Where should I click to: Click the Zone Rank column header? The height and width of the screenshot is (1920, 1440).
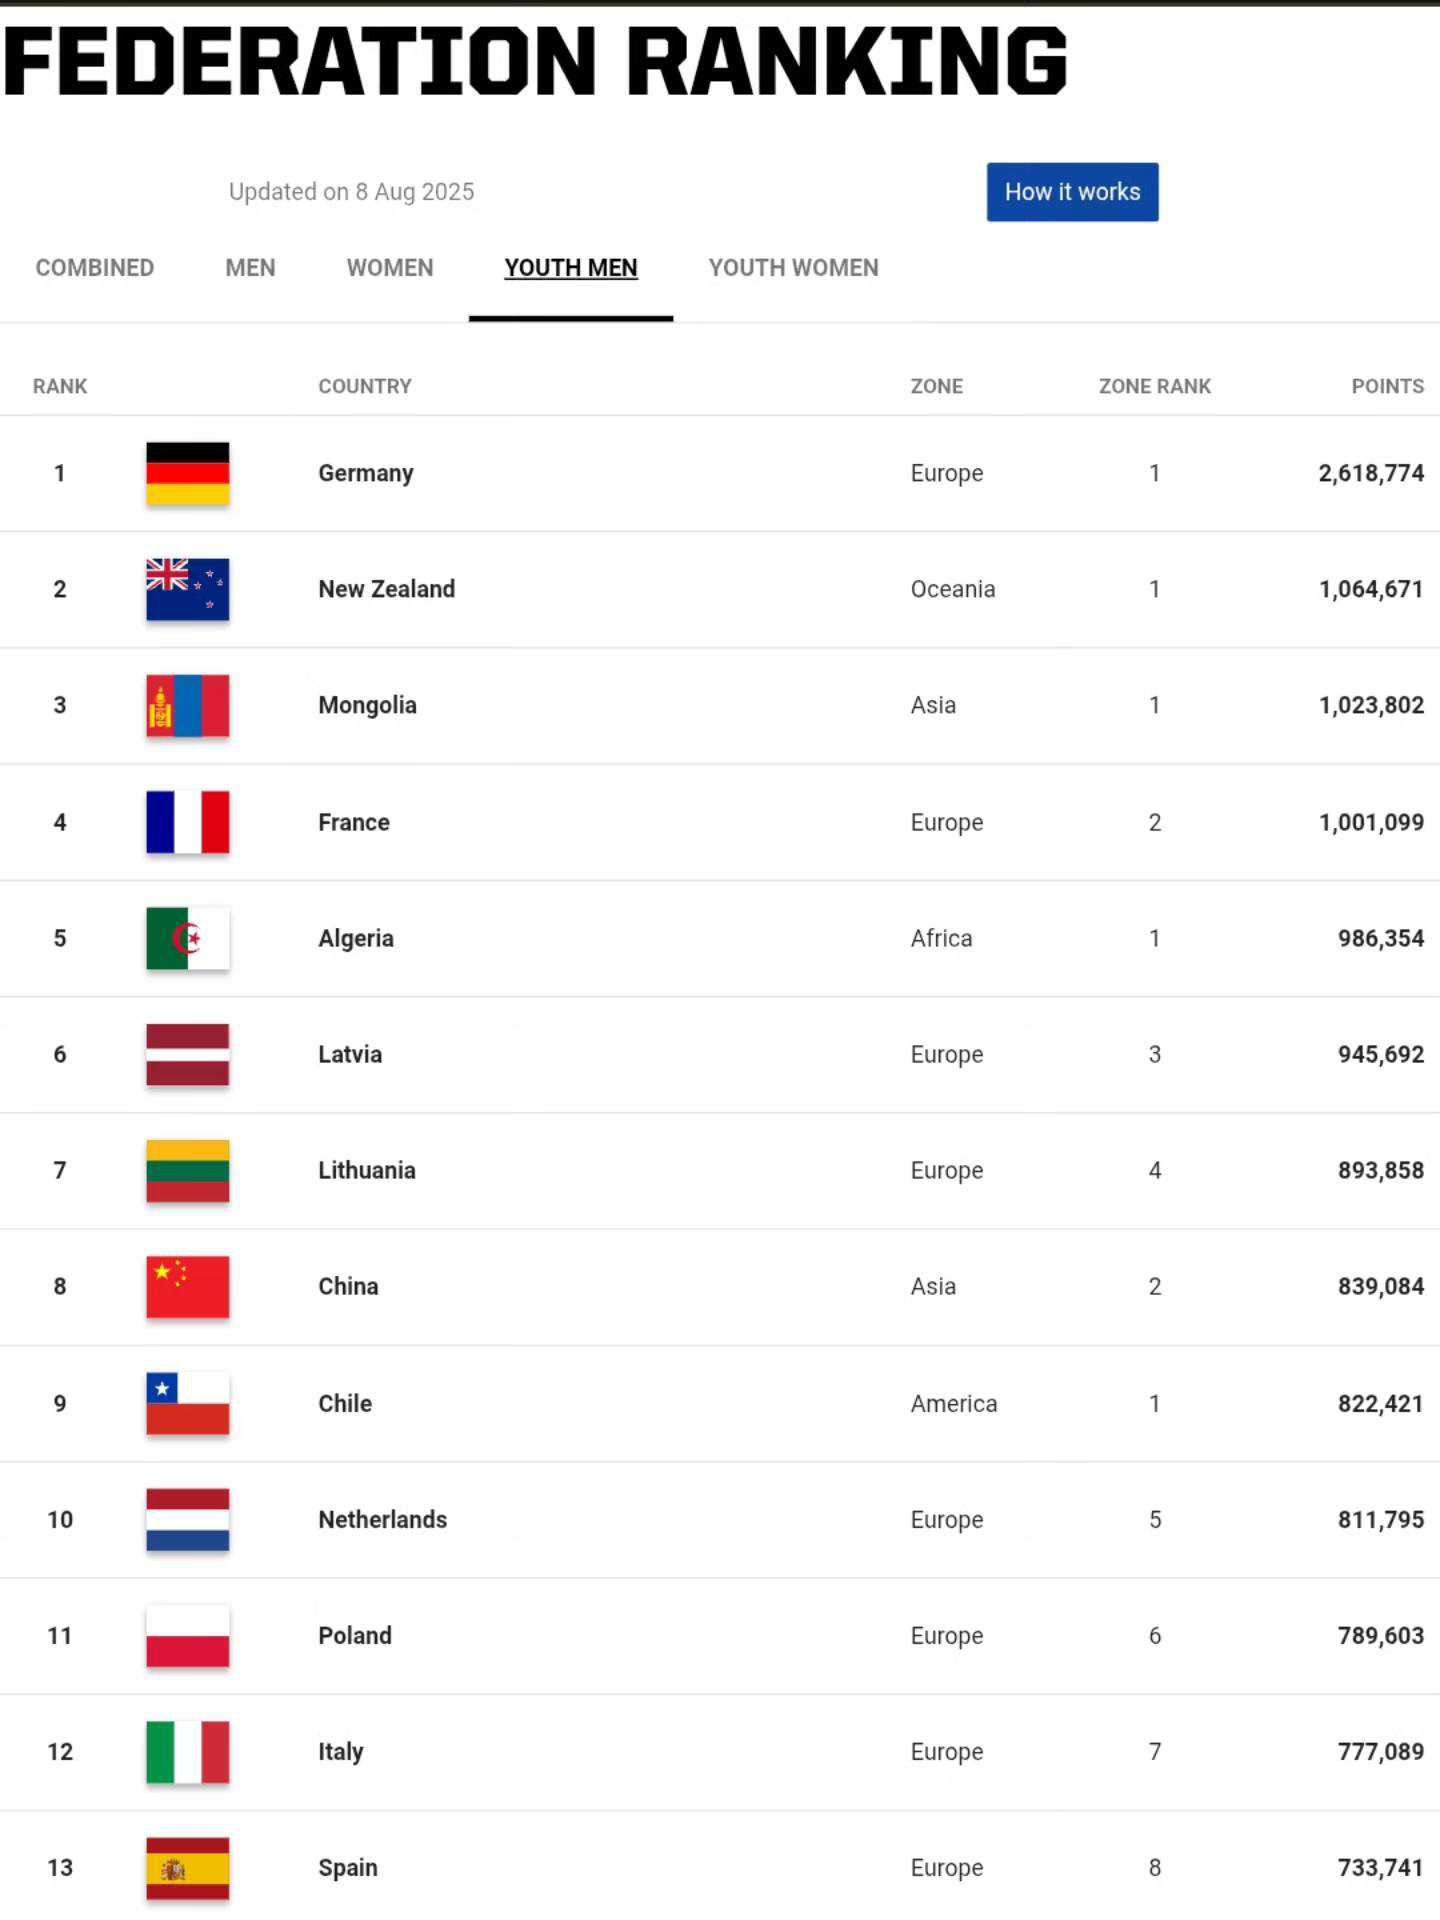1154,386
